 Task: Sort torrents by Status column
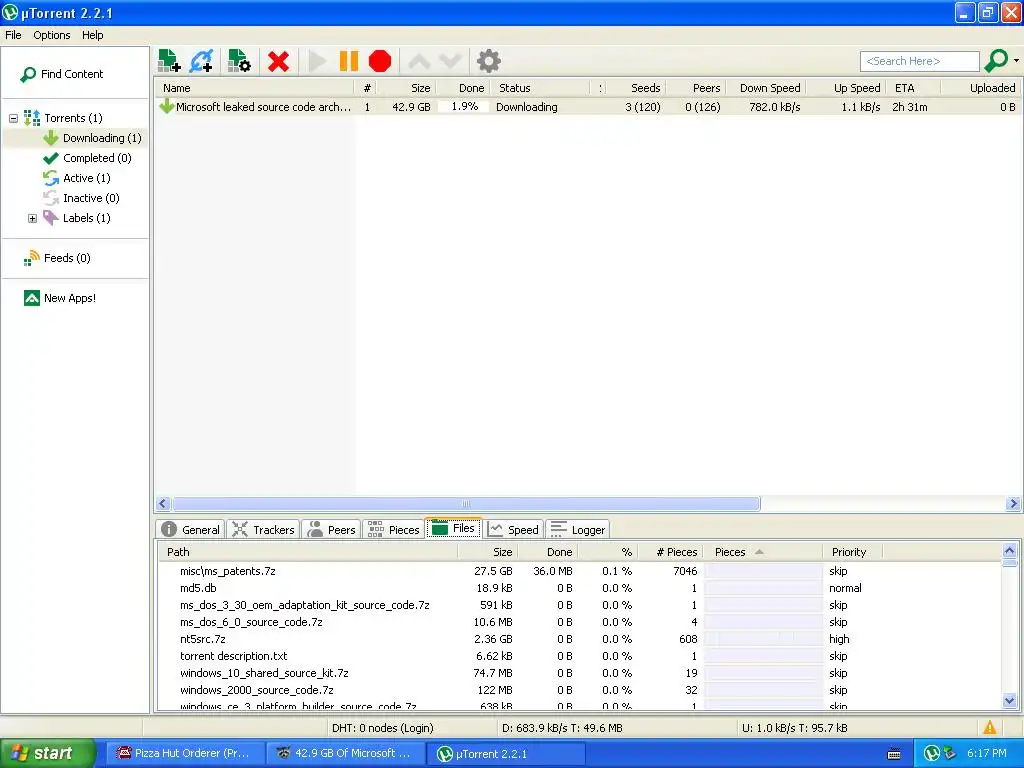(x=541, y=88)
